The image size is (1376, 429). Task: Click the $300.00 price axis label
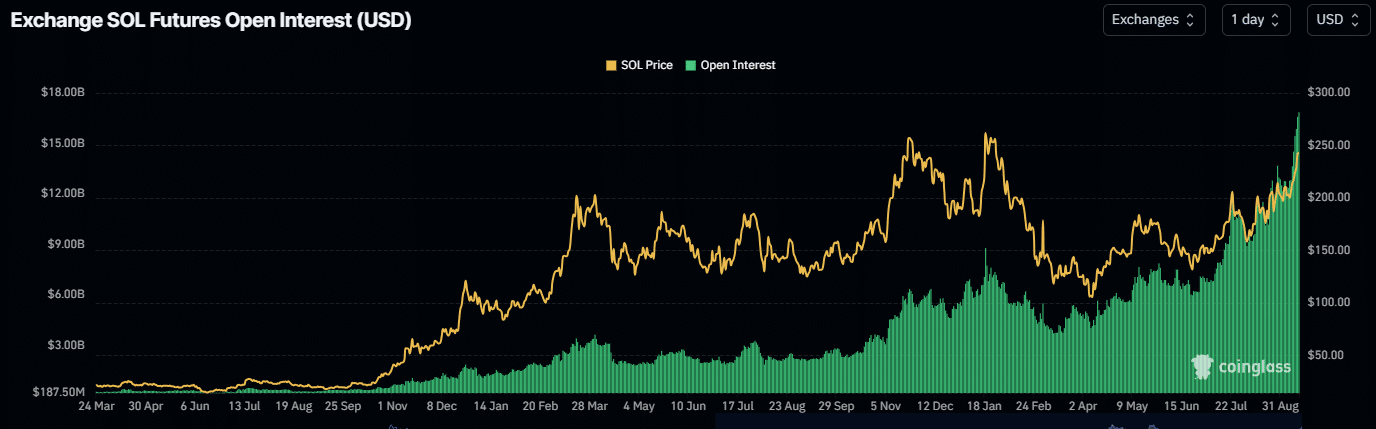pyautogui.click(x=1330, y=93)
